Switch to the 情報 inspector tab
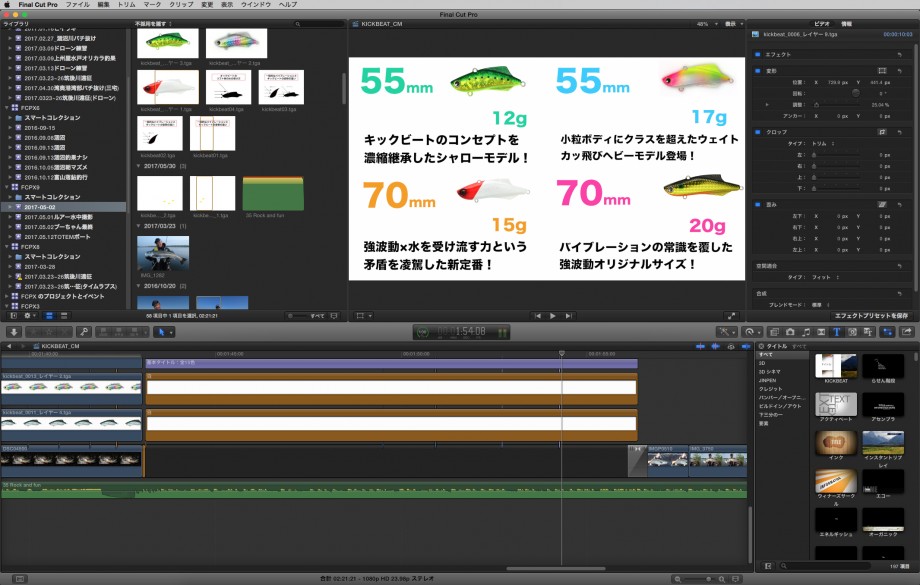Viewport: 920px width, 585px height. tap(847, 24)
